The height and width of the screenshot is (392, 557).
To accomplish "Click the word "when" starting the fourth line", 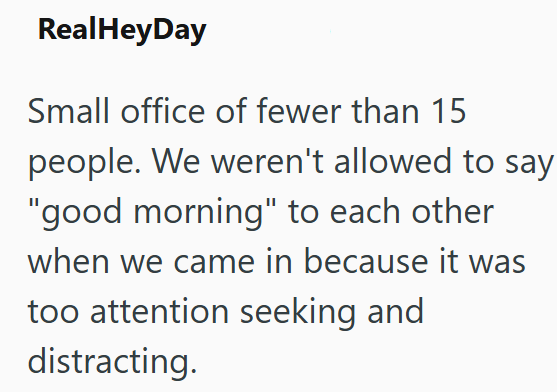I will pyautogui.click(x=69, y=261).
